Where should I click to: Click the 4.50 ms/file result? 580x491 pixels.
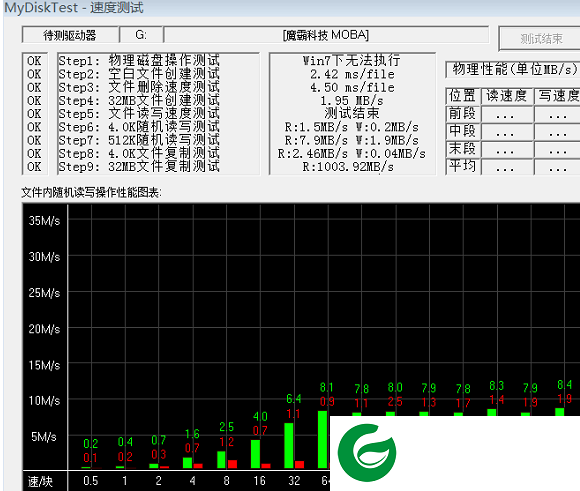tap(352, 87)
